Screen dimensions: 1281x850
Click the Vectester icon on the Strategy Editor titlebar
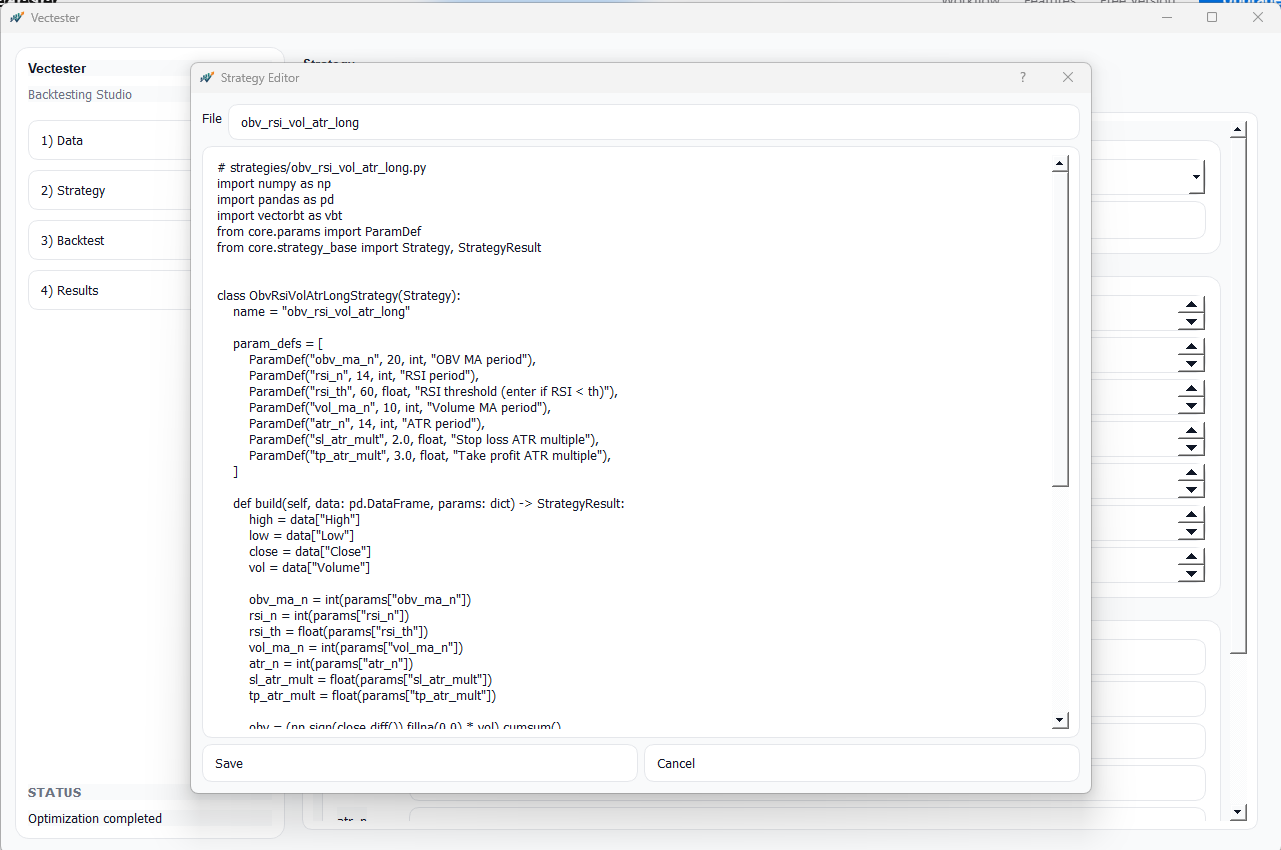[x=207, y=77]
